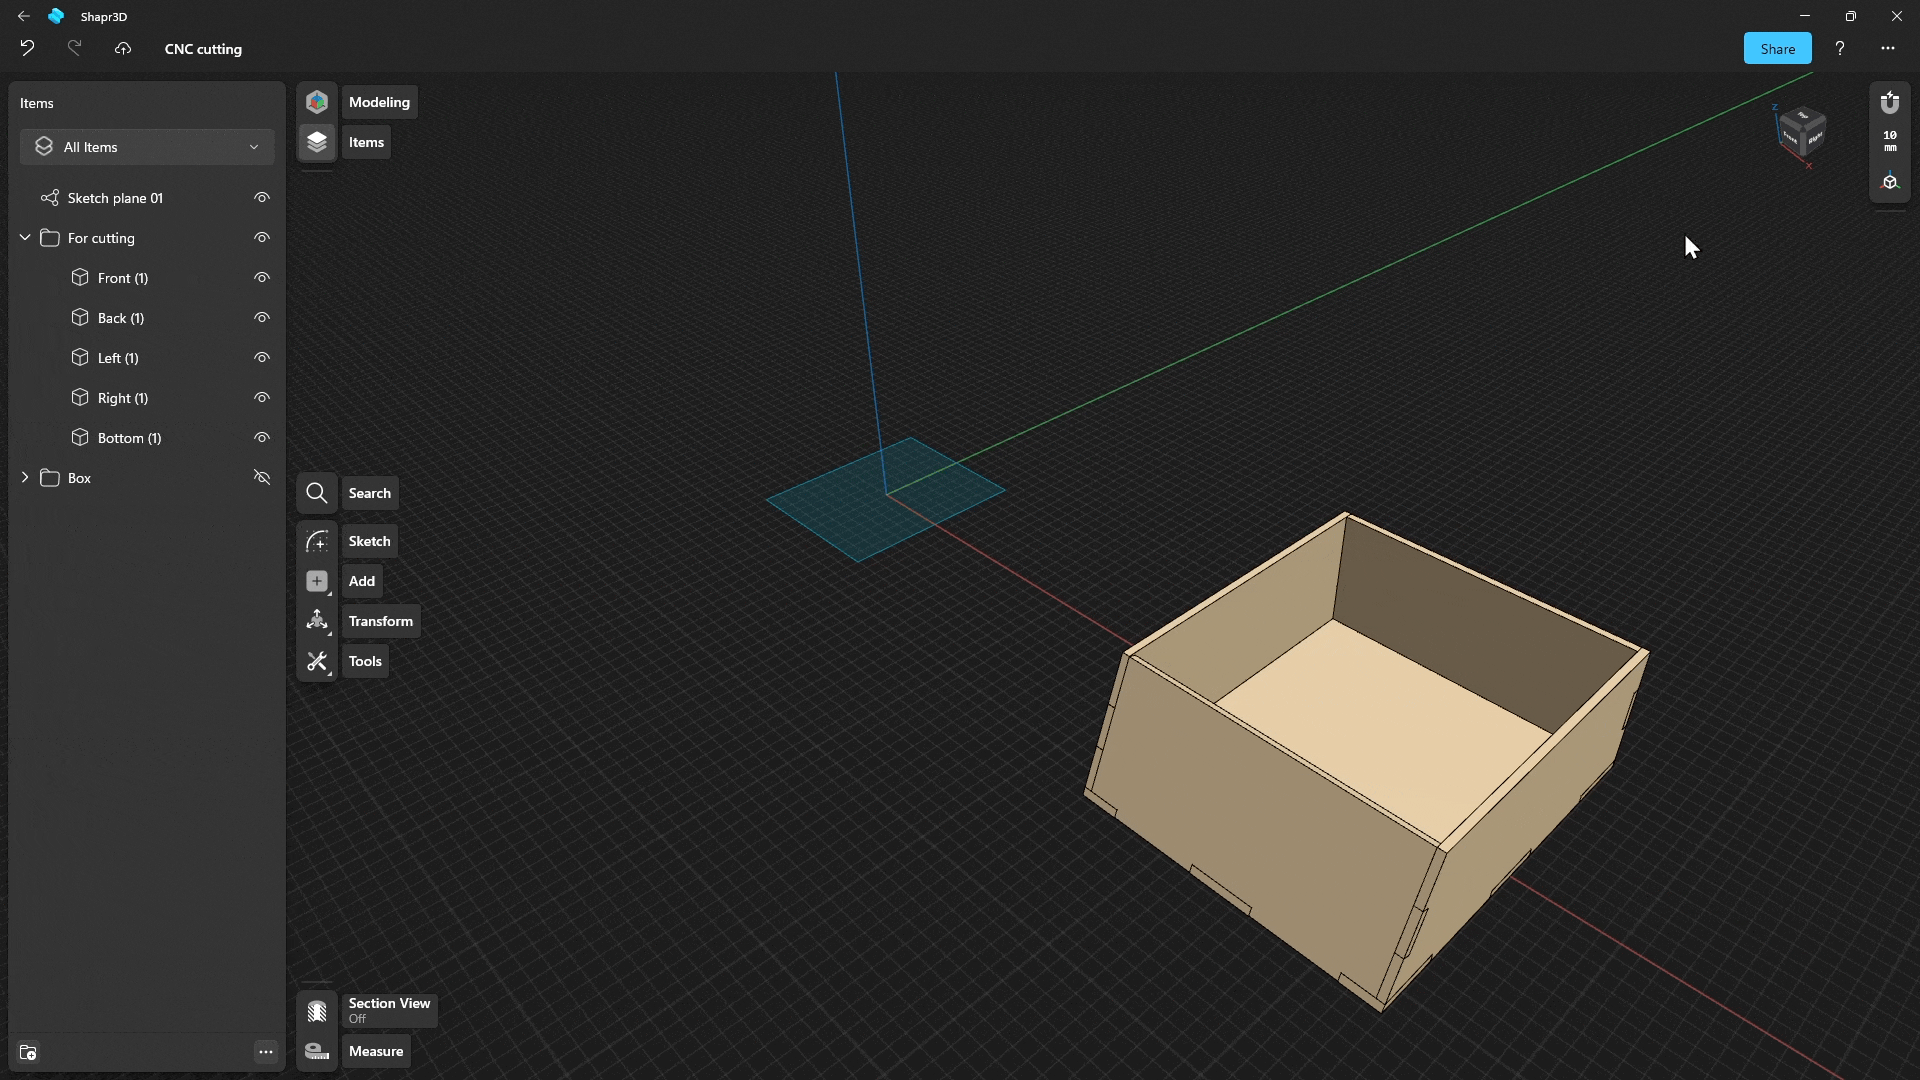
Task: Redo the last action
Action: 74,48
